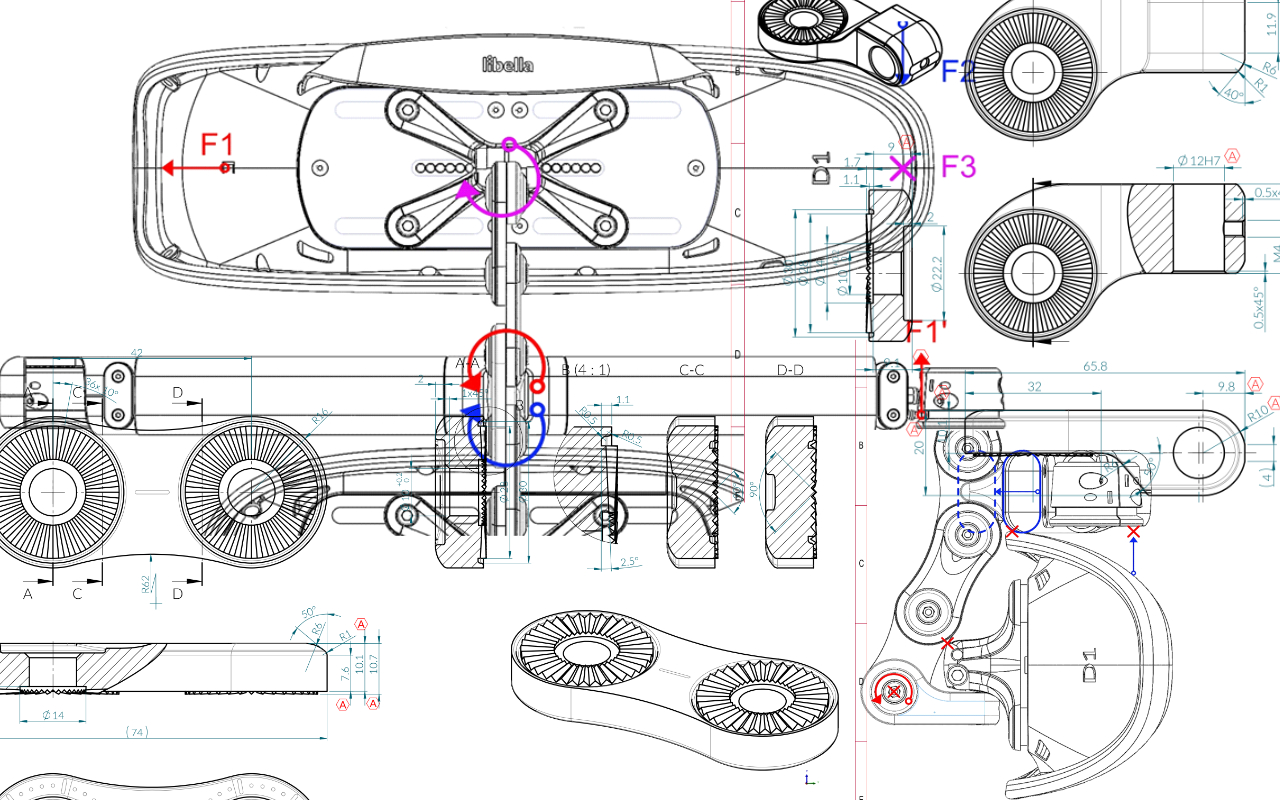This screenshot has width=1280, height=800.
Task: Click the small XYZ axis triad icon
Action: pyautogui.click(x=808, y=778)
